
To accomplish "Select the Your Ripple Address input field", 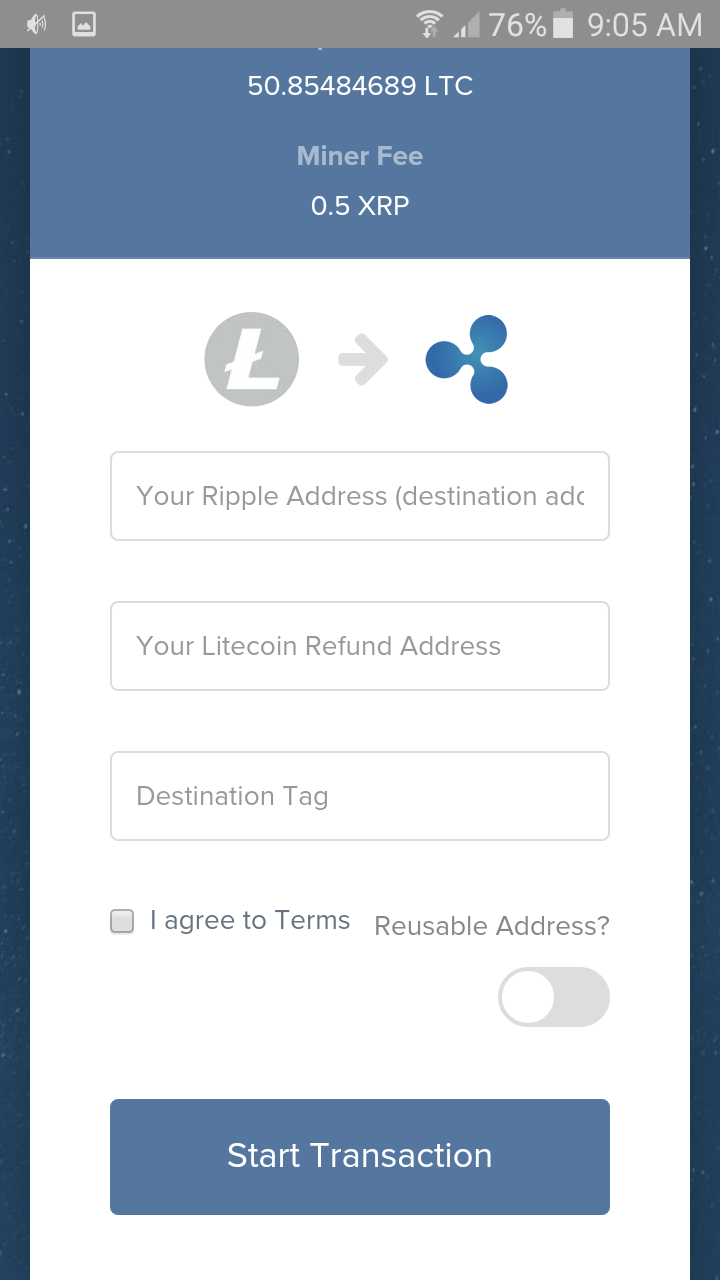I will tap(360, 496).
